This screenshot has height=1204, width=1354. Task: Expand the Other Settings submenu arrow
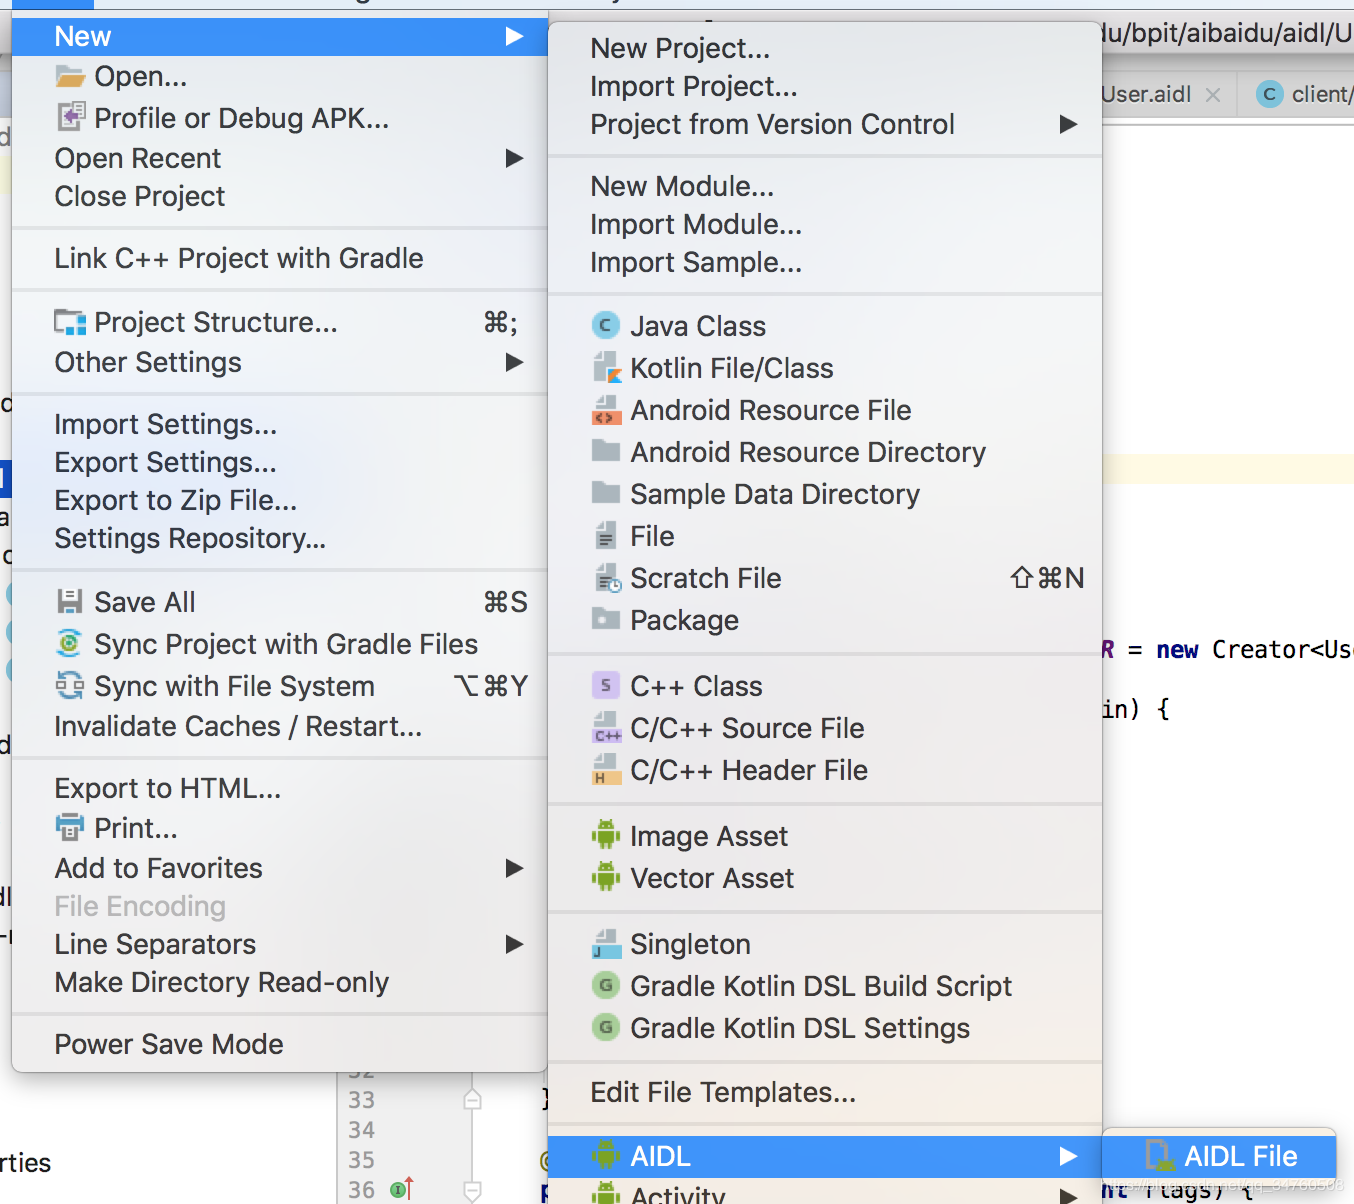coord(515,362)
